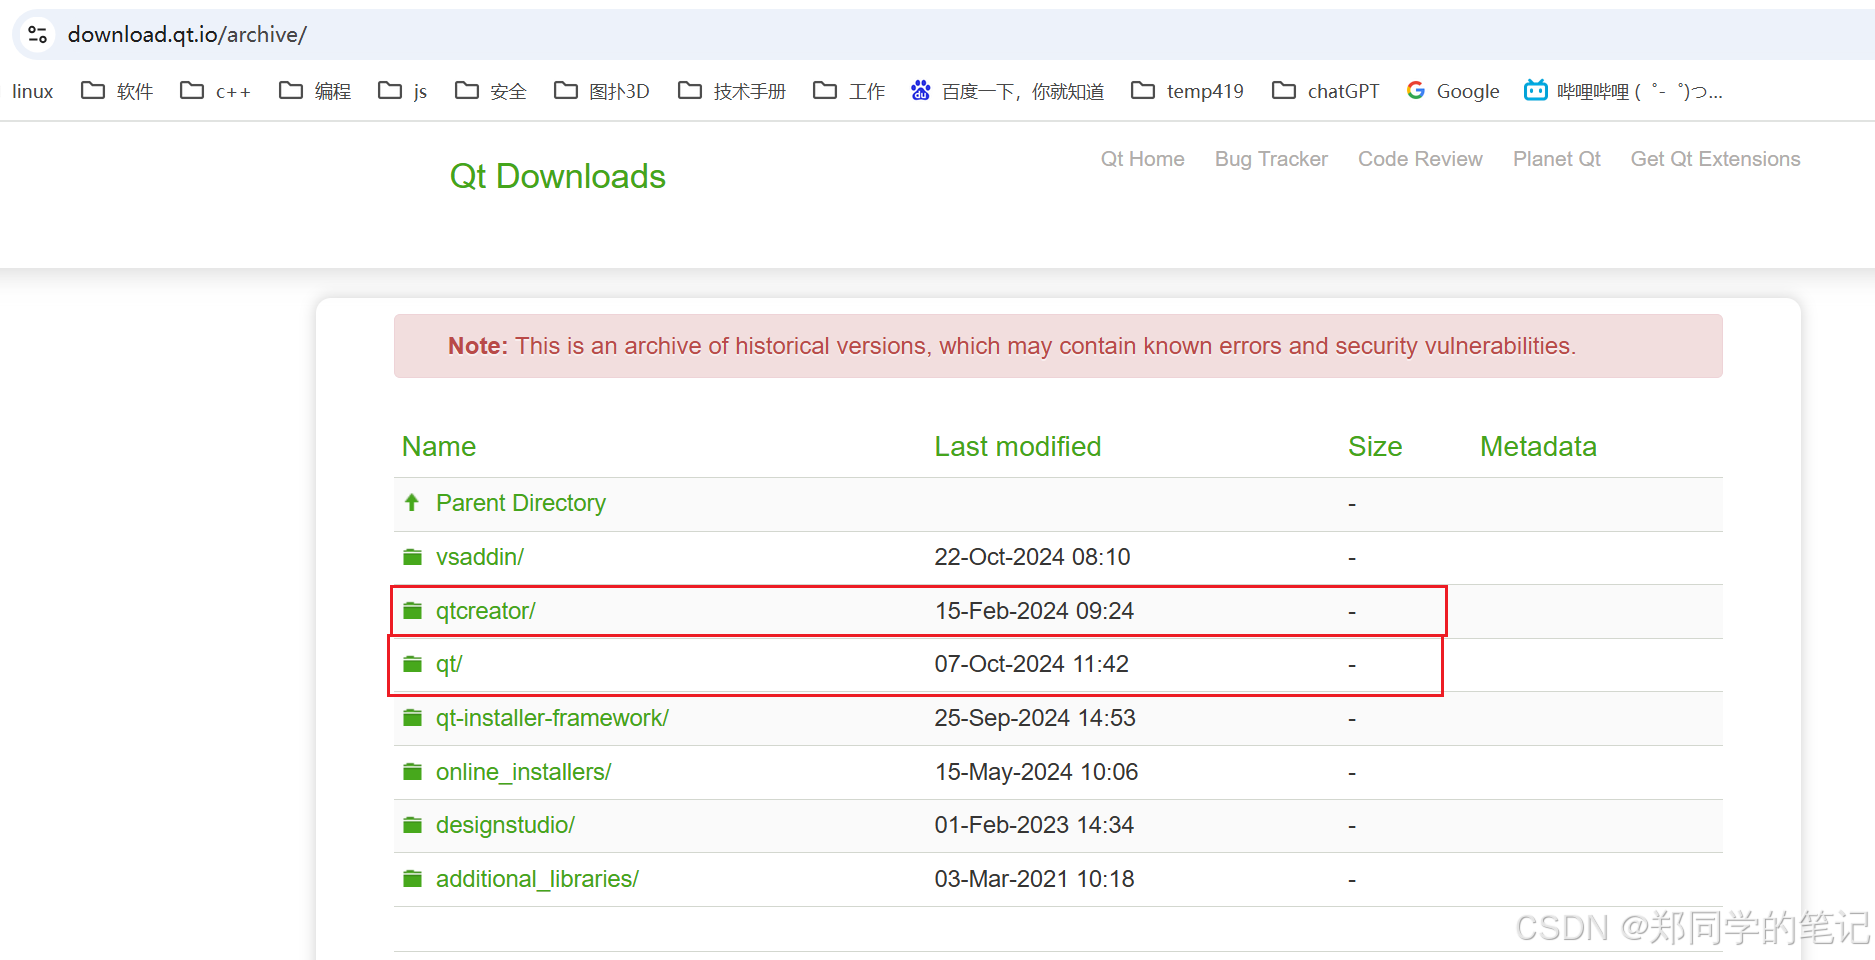1875x960 pixels.
Task: Click the qtcreator/ folder icon
Action: pyautogui.click(x=412, y=610)
